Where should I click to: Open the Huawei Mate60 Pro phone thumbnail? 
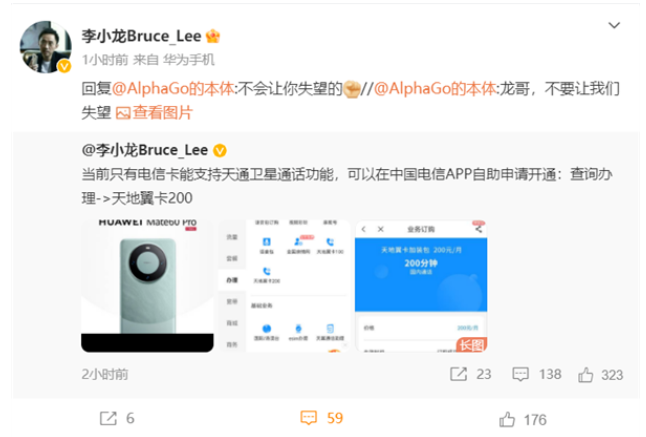[147, 286]
